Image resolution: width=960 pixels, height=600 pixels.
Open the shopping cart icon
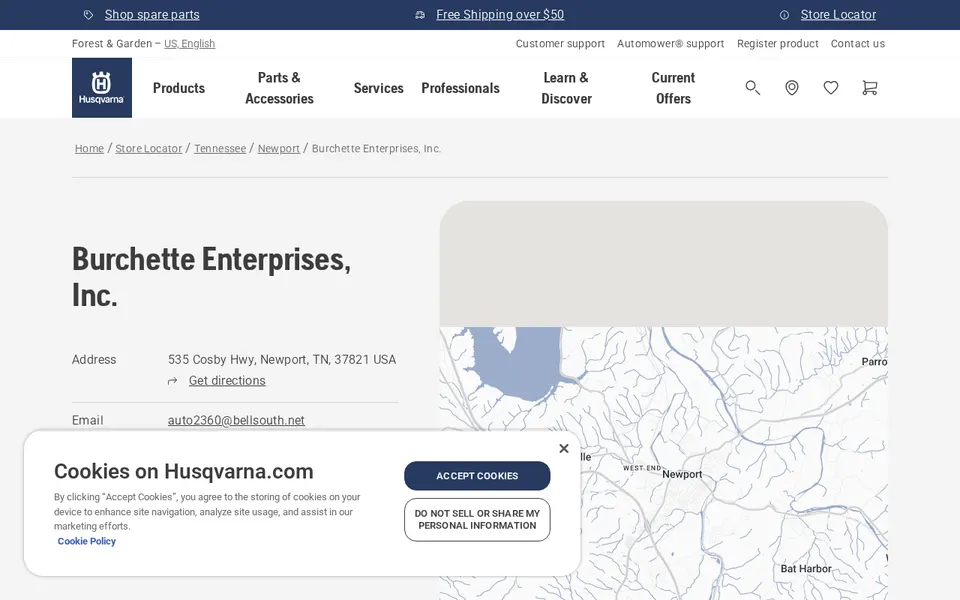(869, 88)
